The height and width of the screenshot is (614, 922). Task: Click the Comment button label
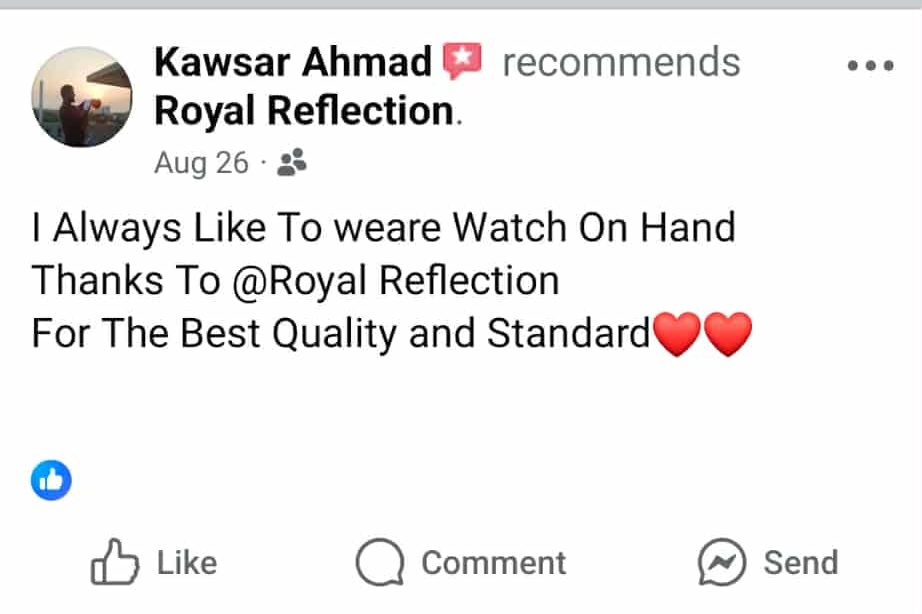[493, 563]
